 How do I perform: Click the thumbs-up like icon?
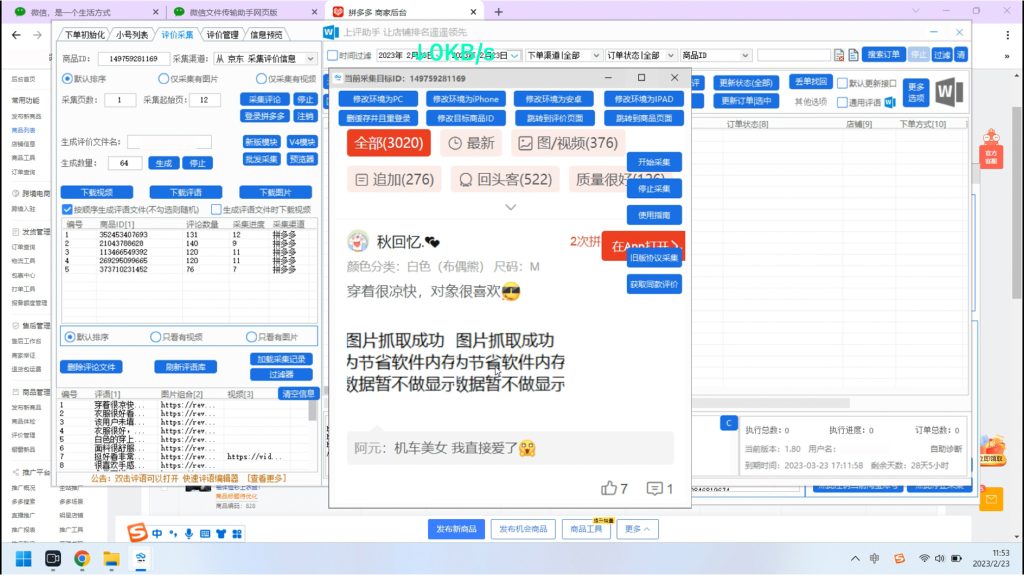click(609, 488)
